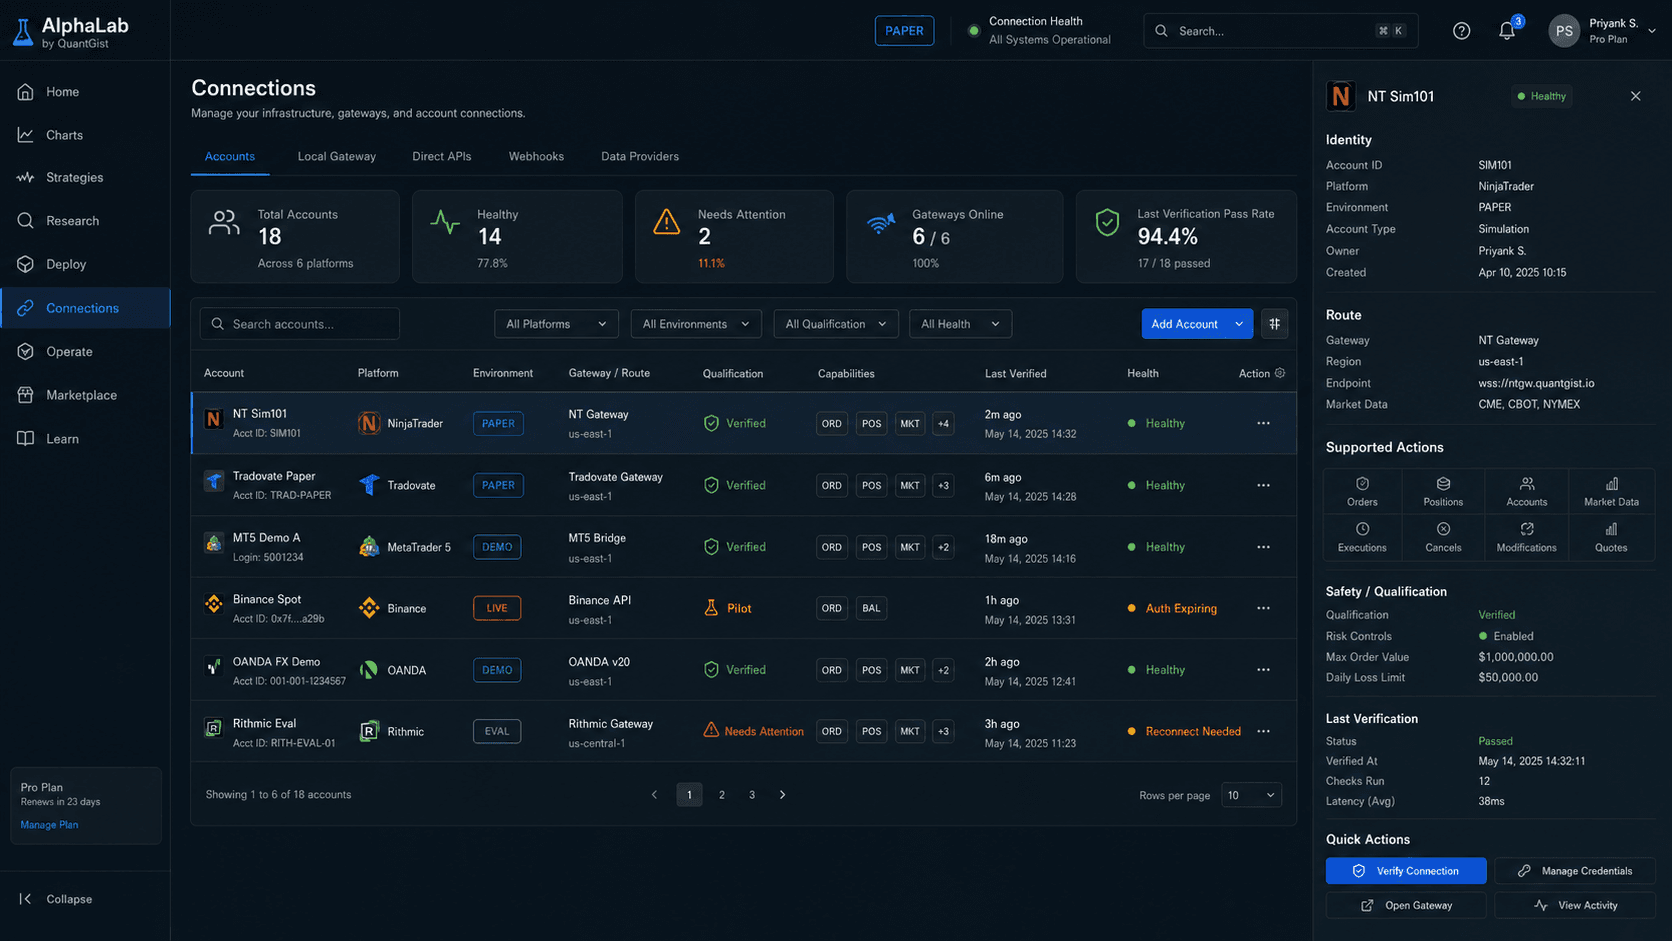Open the Learn section

[85, 439]
